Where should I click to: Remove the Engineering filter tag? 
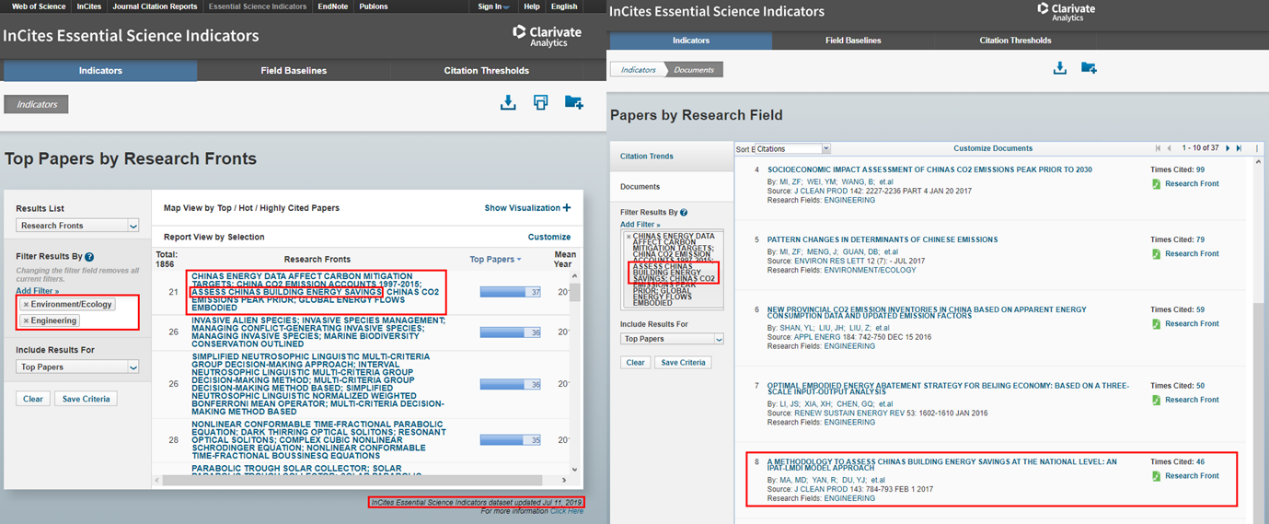[x=26, y=321]
